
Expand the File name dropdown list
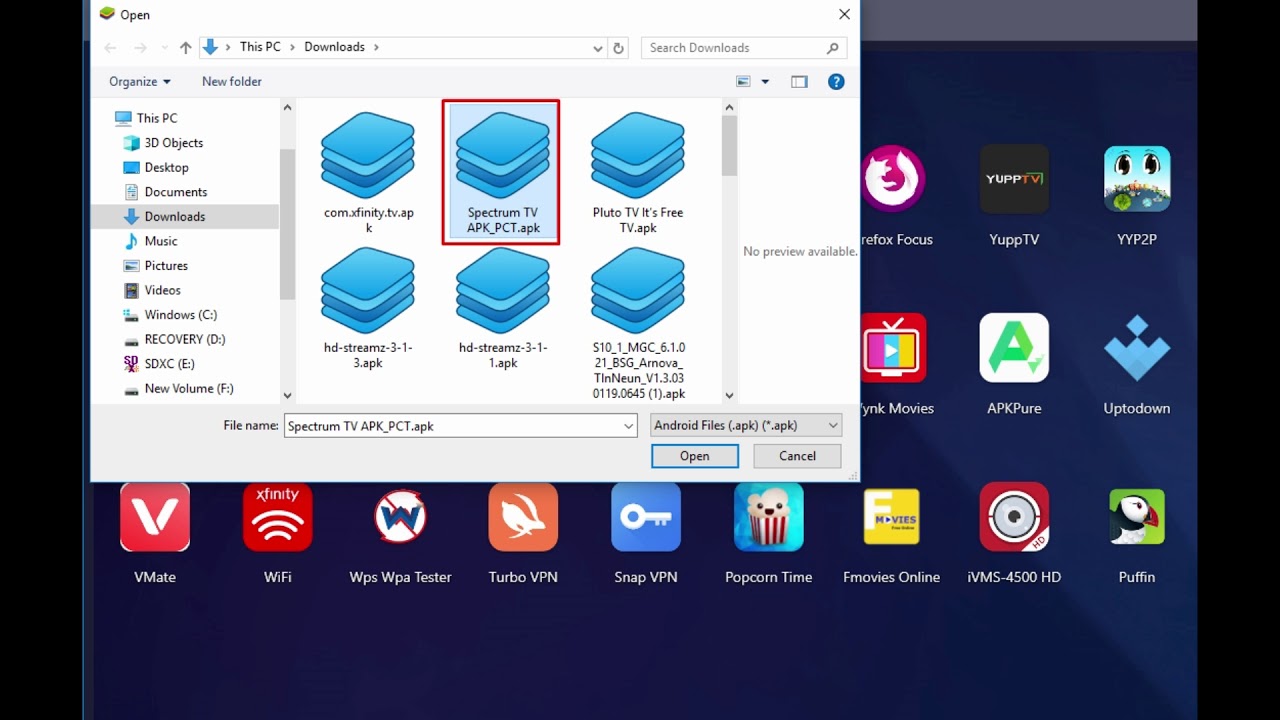[x=628, y=425]
